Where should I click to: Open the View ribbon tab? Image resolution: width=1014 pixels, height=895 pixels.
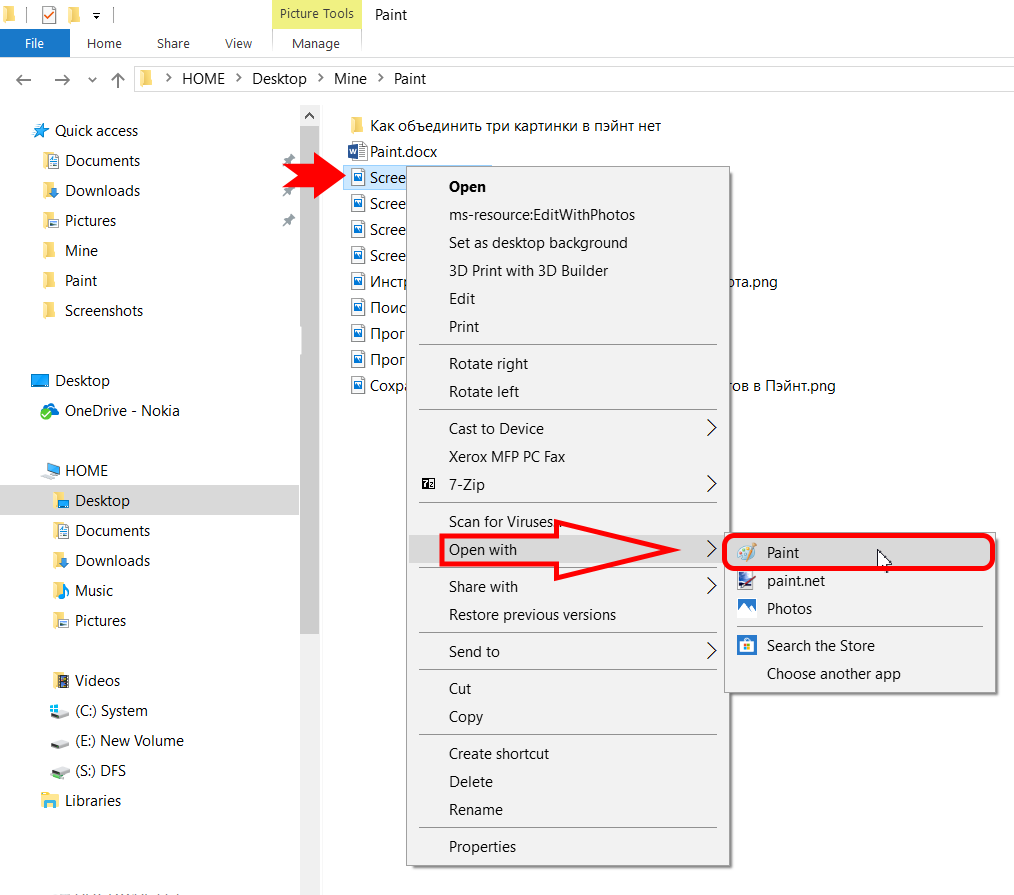[239, 43]
